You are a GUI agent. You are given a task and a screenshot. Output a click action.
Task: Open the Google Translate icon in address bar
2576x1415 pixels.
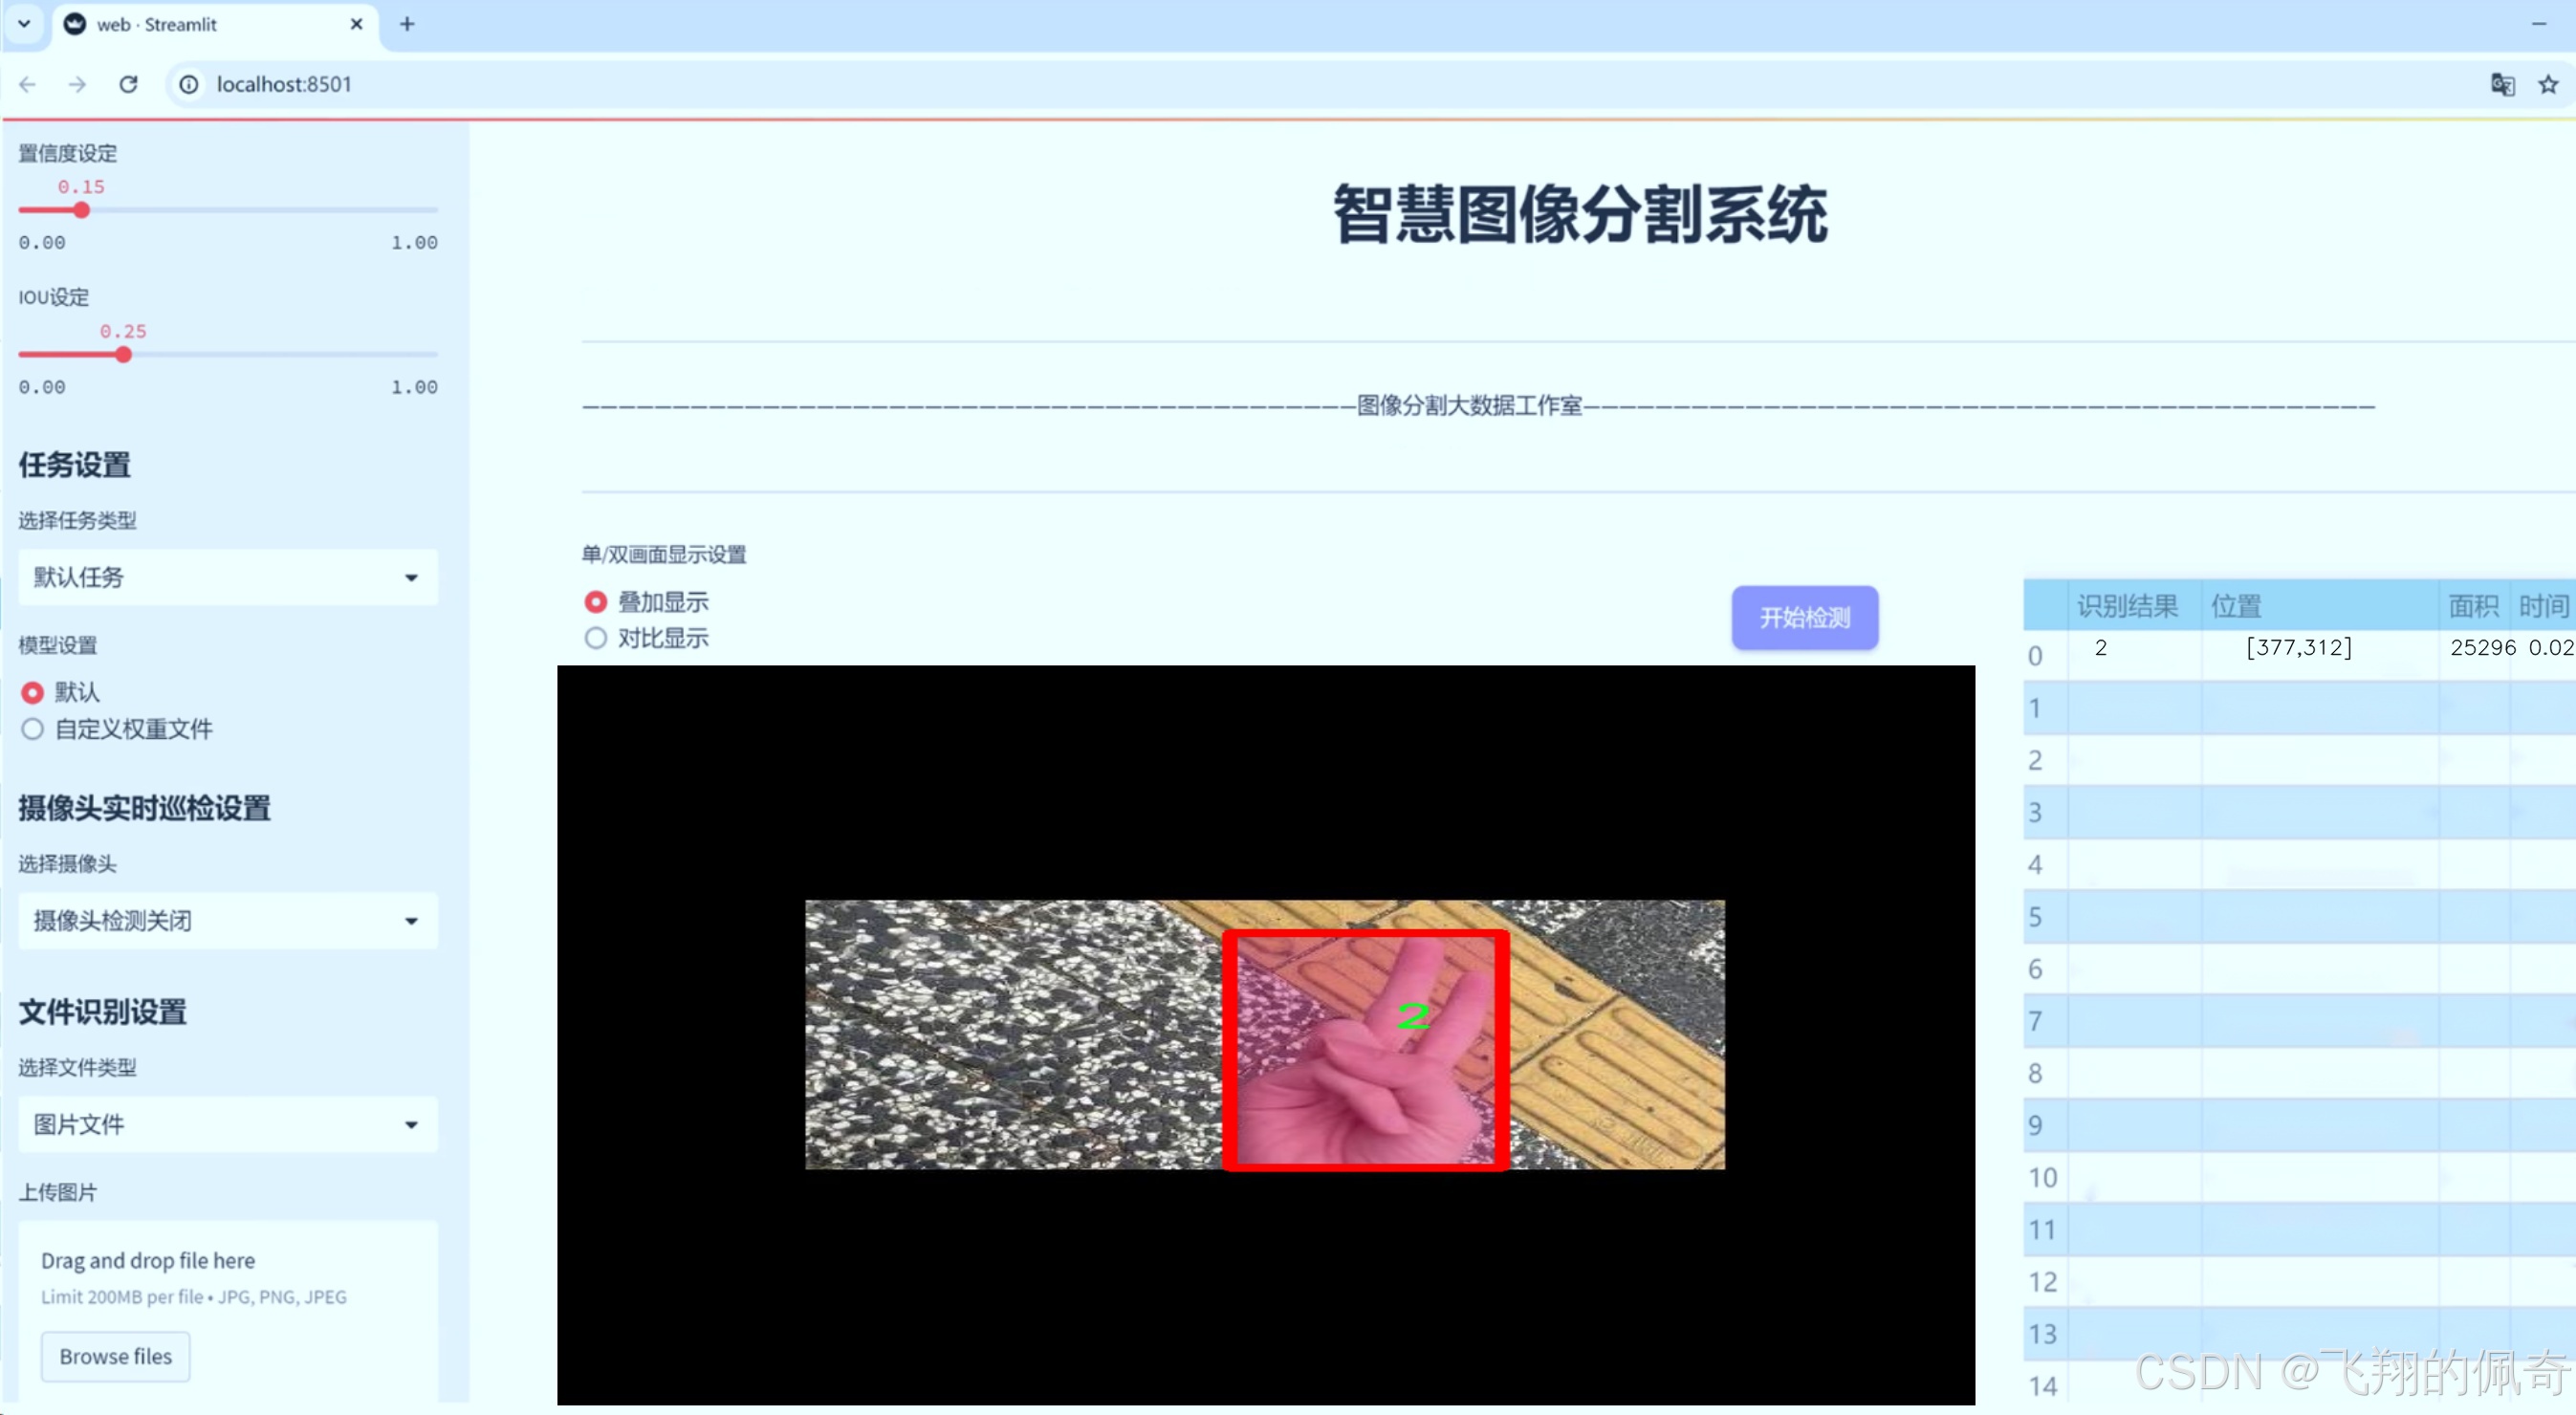(2502, 85)
